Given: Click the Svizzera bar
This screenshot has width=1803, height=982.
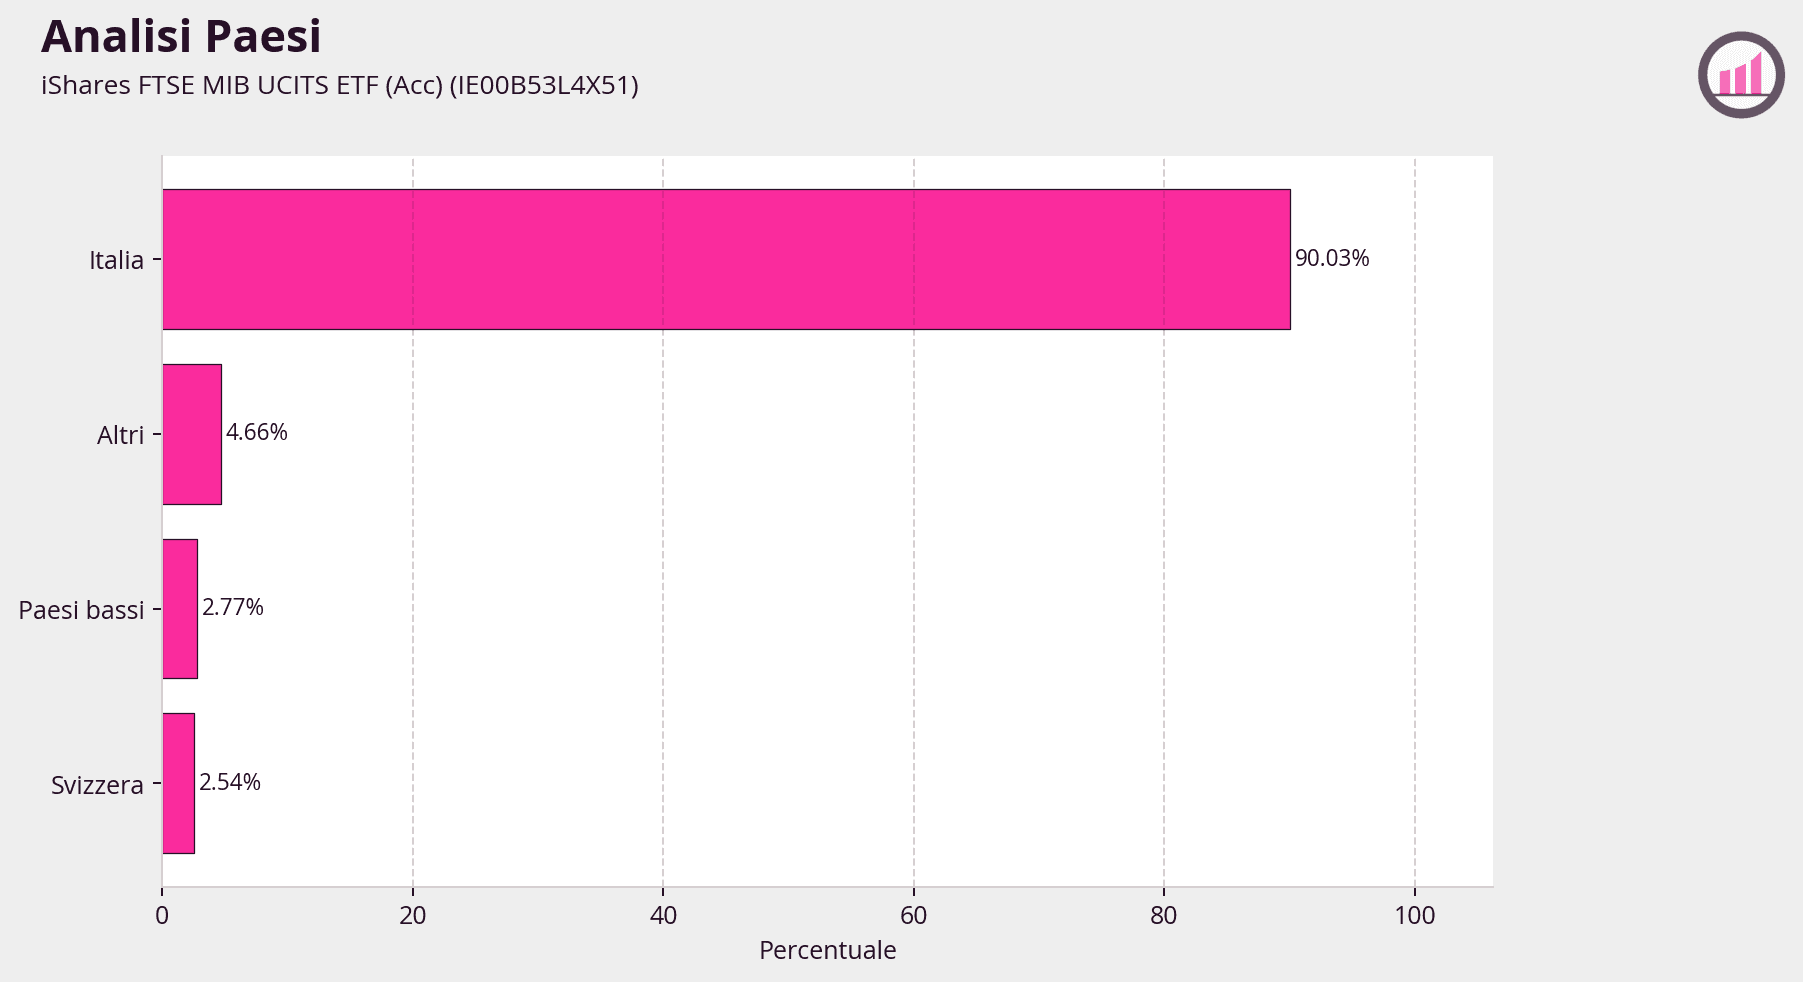Looking at the screenshot, I should [178, 783].
